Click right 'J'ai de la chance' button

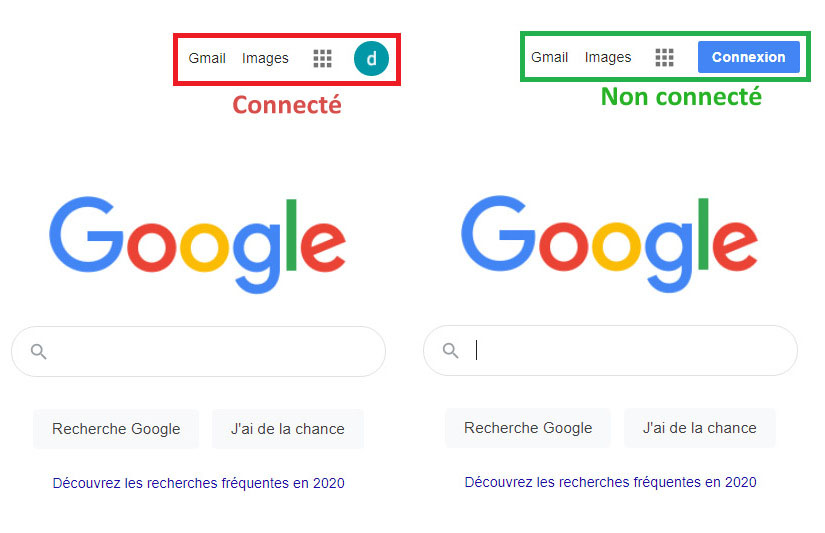[x=700, y=428]
